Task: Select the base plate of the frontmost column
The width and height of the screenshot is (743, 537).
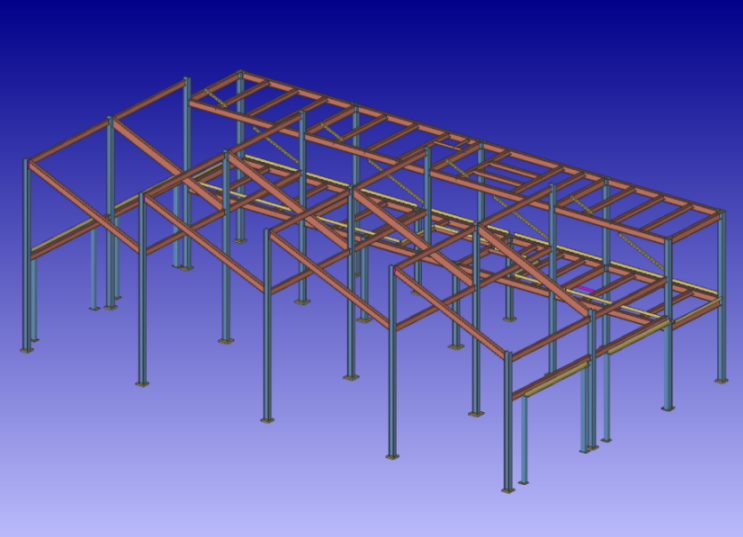Action: click(508, 490)
